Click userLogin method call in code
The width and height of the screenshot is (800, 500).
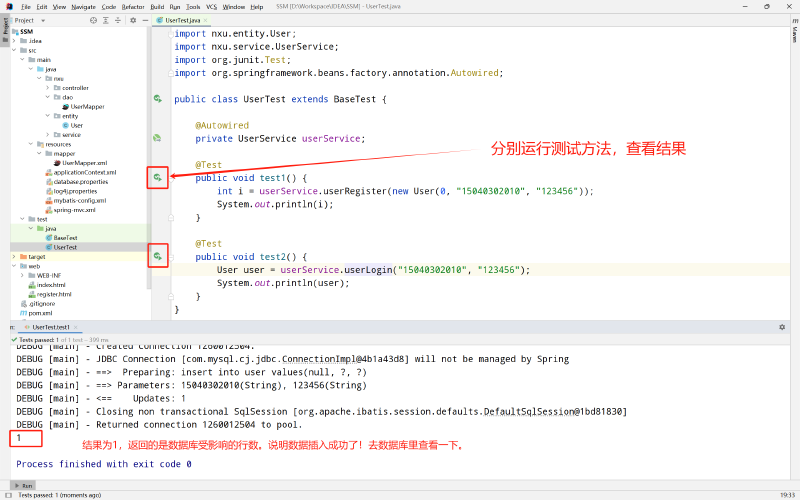pyautogui.click(x=368, y=270)
